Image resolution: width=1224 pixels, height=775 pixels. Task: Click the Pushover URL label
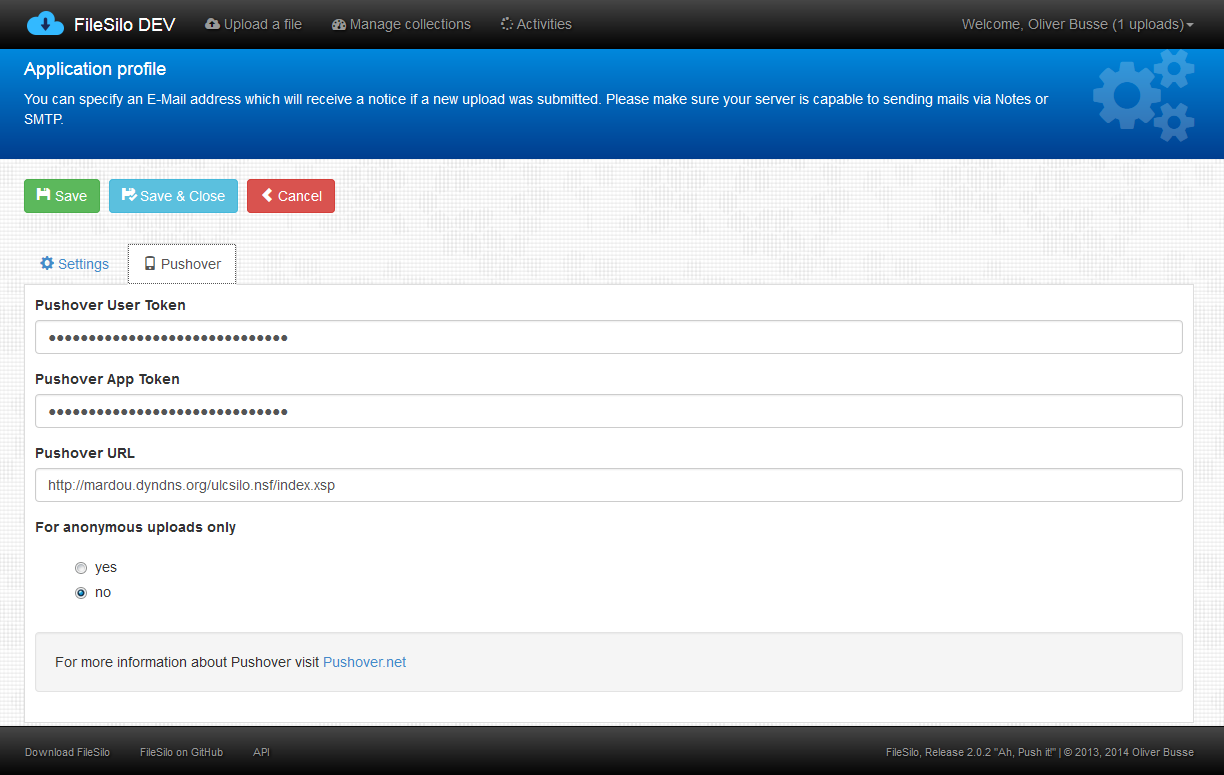tap(85, 453)
